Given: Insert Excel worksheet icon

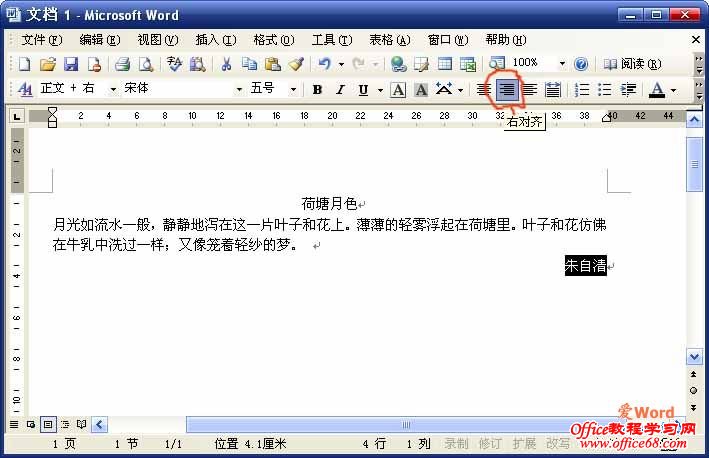Looking at the screenshot, I should 468,64.
